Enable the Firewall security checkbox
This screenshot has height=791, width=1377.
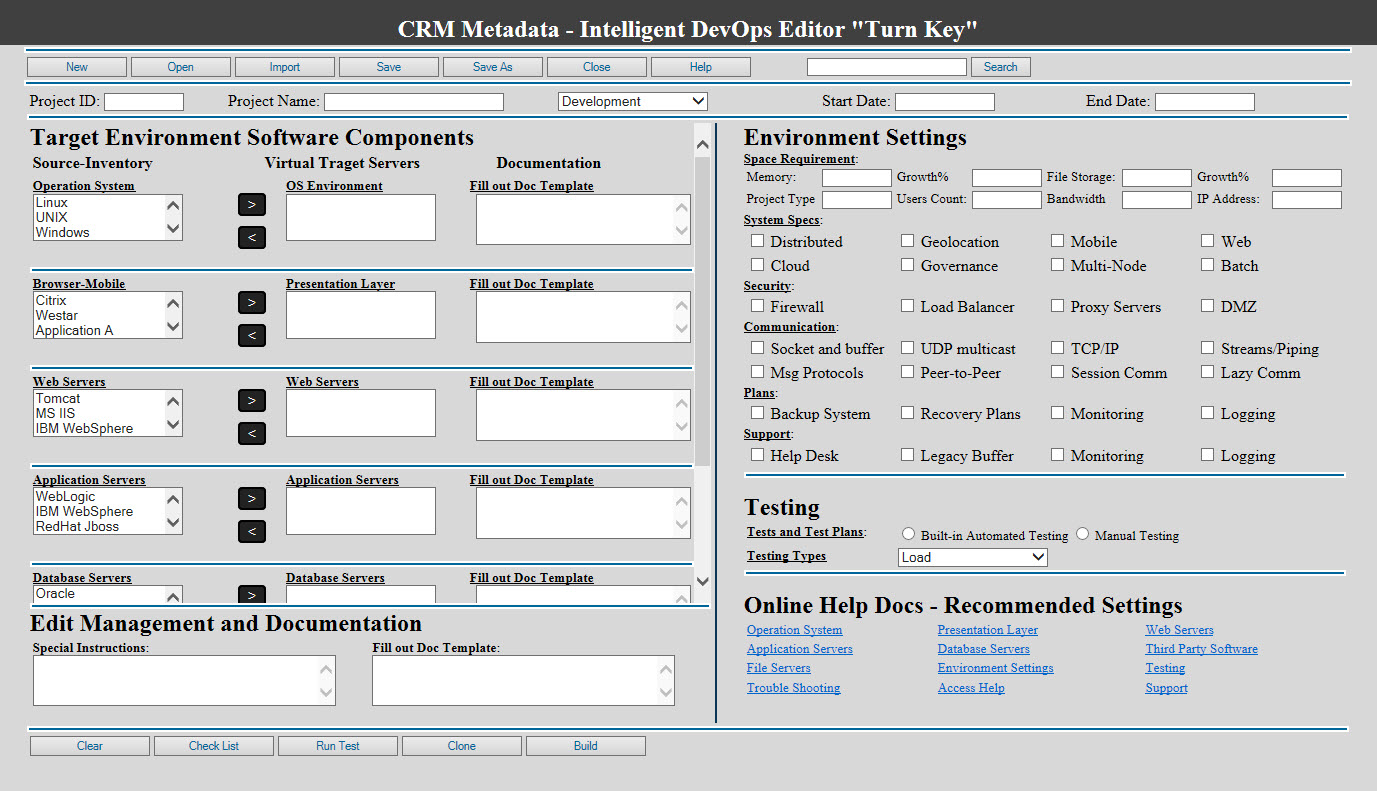[x=758, y=306]
